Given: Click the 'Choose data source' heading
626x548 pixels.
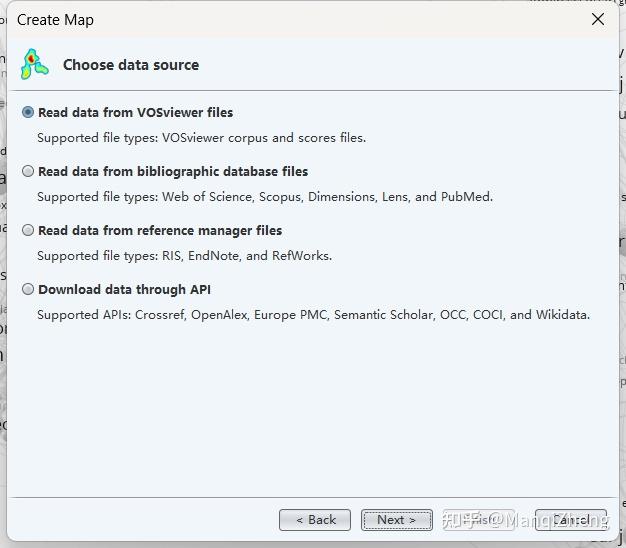Looking at the screenshot, I should click(x=131, y=65).
